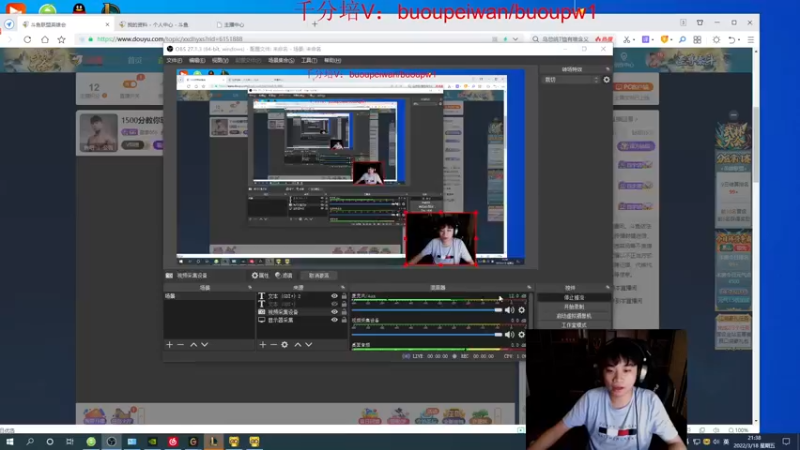800x450 pixels.
Task: Mute the 视频采集设备 audio speaker icon
Action: click(x=509, y=335)
